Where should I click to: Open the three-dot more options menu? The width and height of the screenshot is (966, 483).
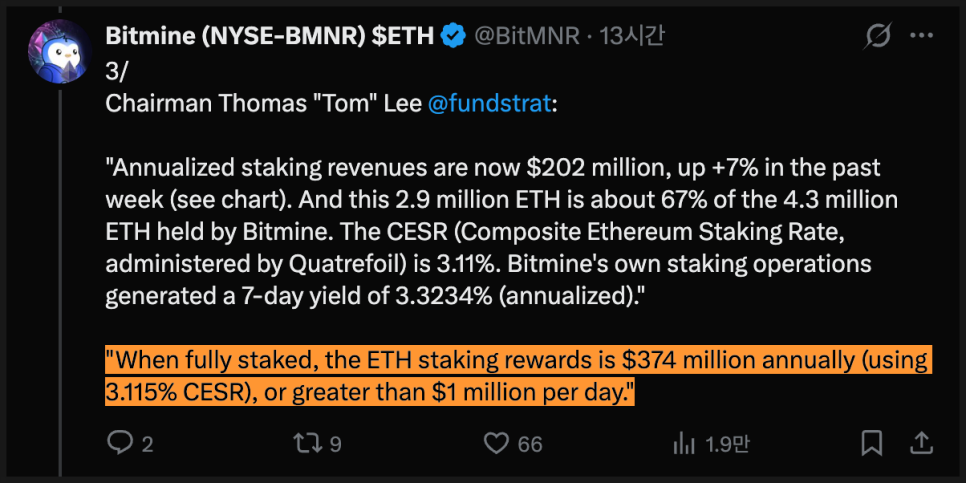pyautogui.click(x=921, y=37)
